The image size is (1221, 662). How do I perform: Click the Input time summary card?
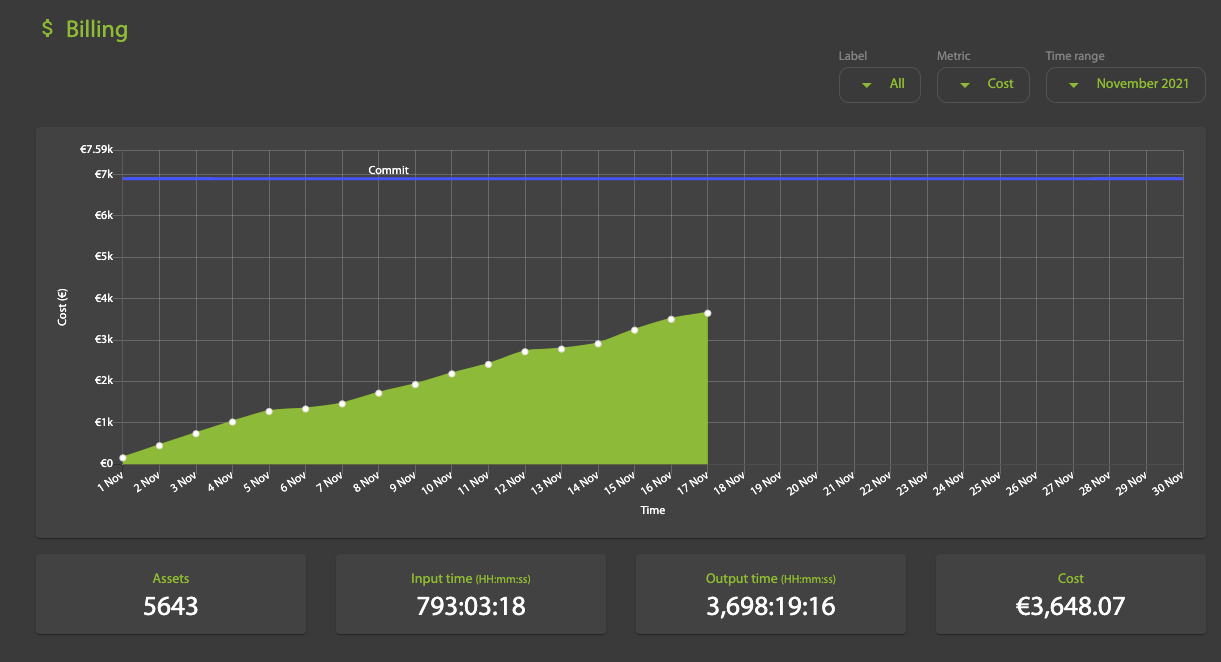470,594
